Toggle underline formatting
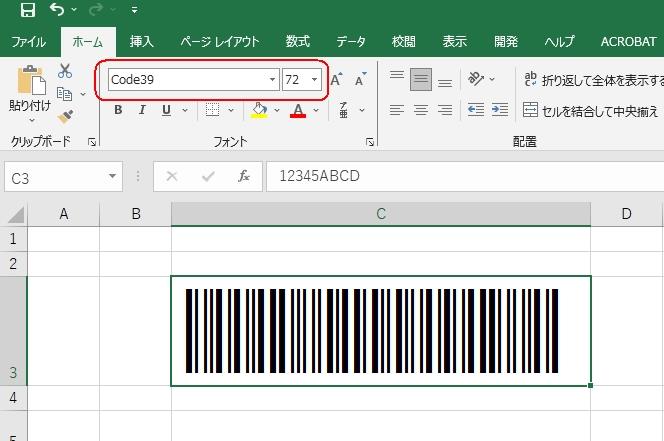Screen dimensions: 664x441 point(166,110)
